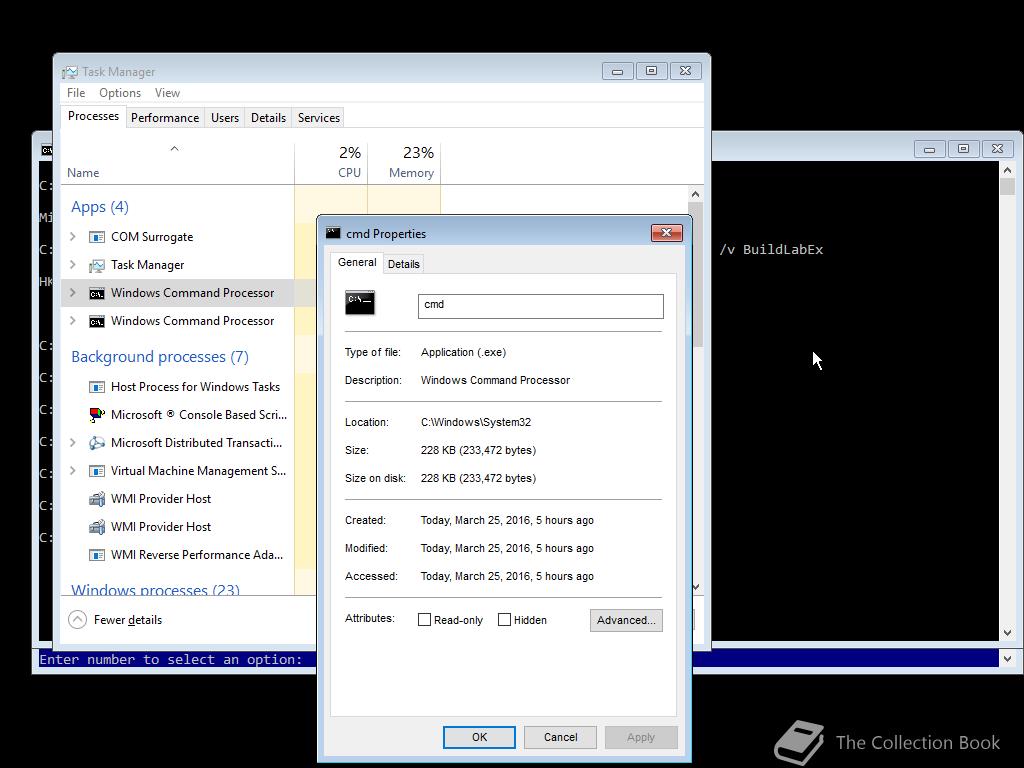Click the C:\Windows\System32 location text
Viewport: 1024px width, 768px height.
pos(476,423)
